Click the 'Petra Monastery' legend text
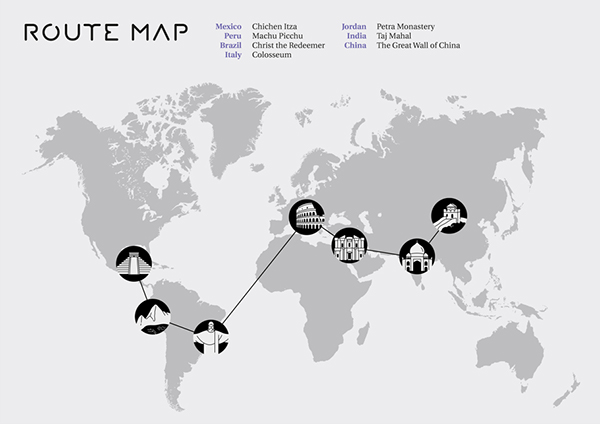 tap(406, 27)
